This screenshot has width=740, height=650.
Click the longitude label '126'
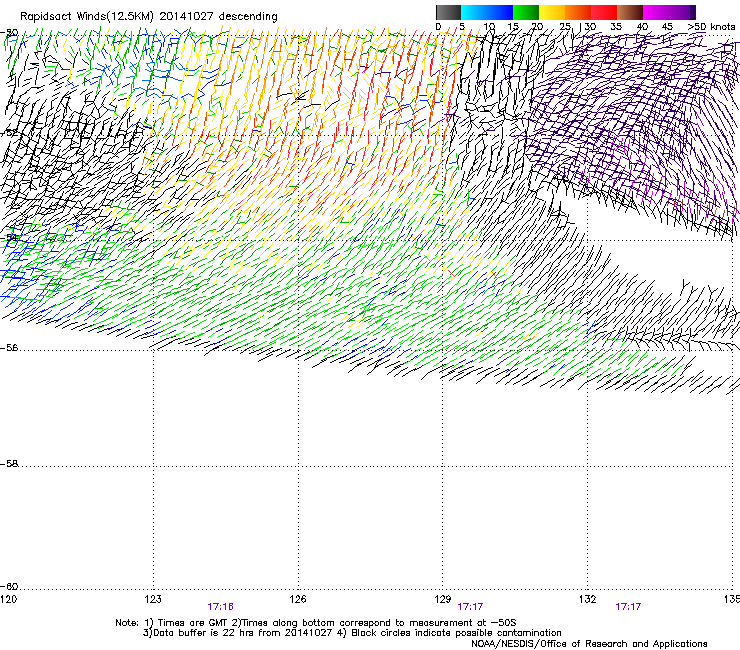(x=298, y=599)
